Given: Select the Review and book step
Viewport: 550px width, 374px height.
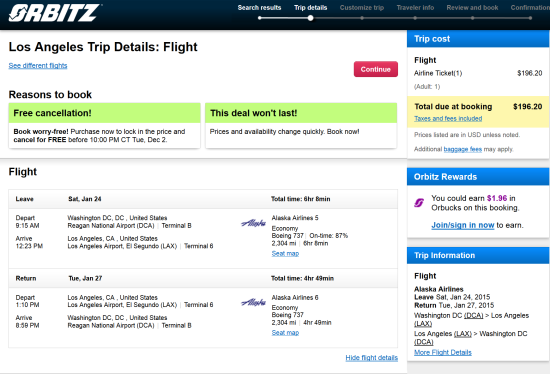Looking at the screenshot, I should (x=472, y=7).
